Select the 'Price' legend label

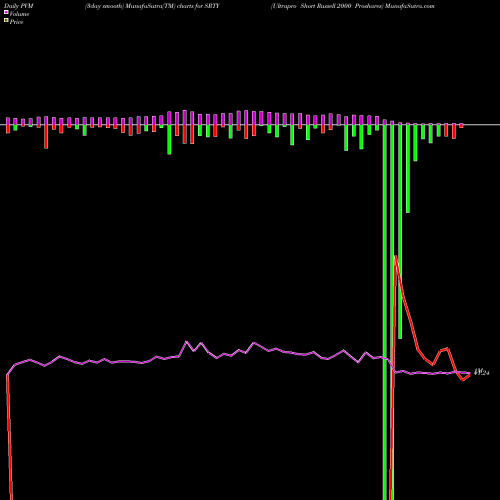[x=16, y=22]
